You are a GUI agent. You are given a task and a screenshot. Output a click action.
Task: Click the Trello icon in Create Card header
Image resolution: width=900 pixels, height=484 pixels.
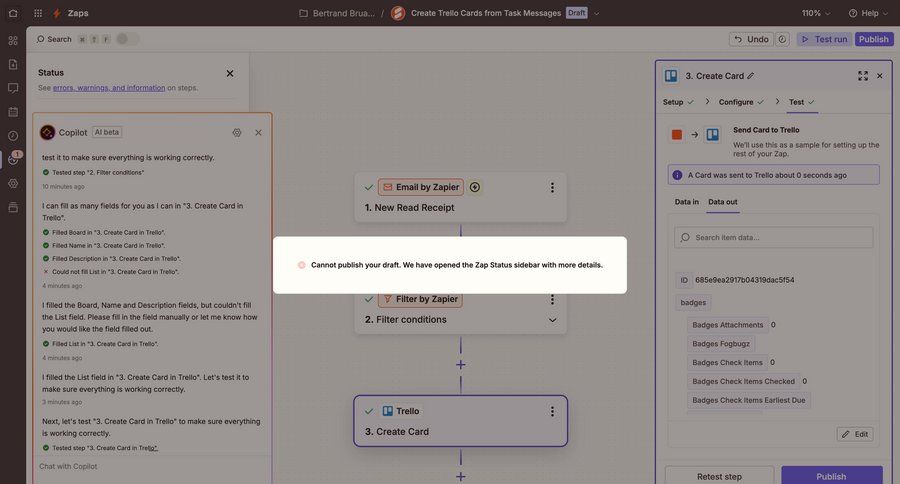tap(670, 76)
